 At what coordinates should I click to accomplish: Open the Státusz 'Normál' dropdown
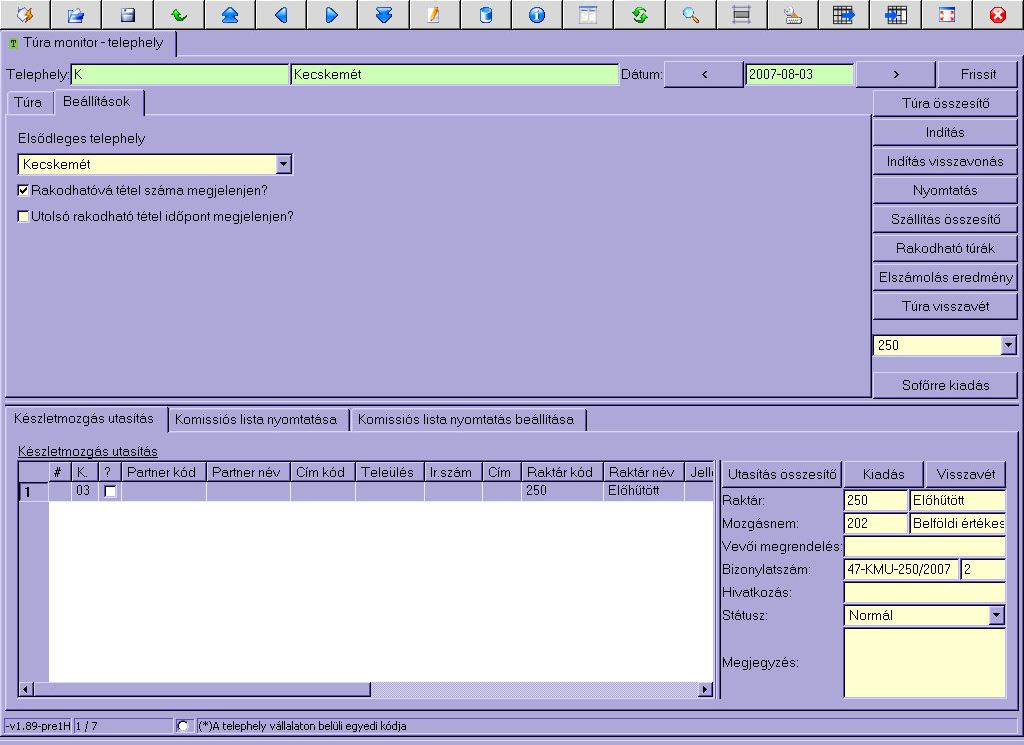996,616
